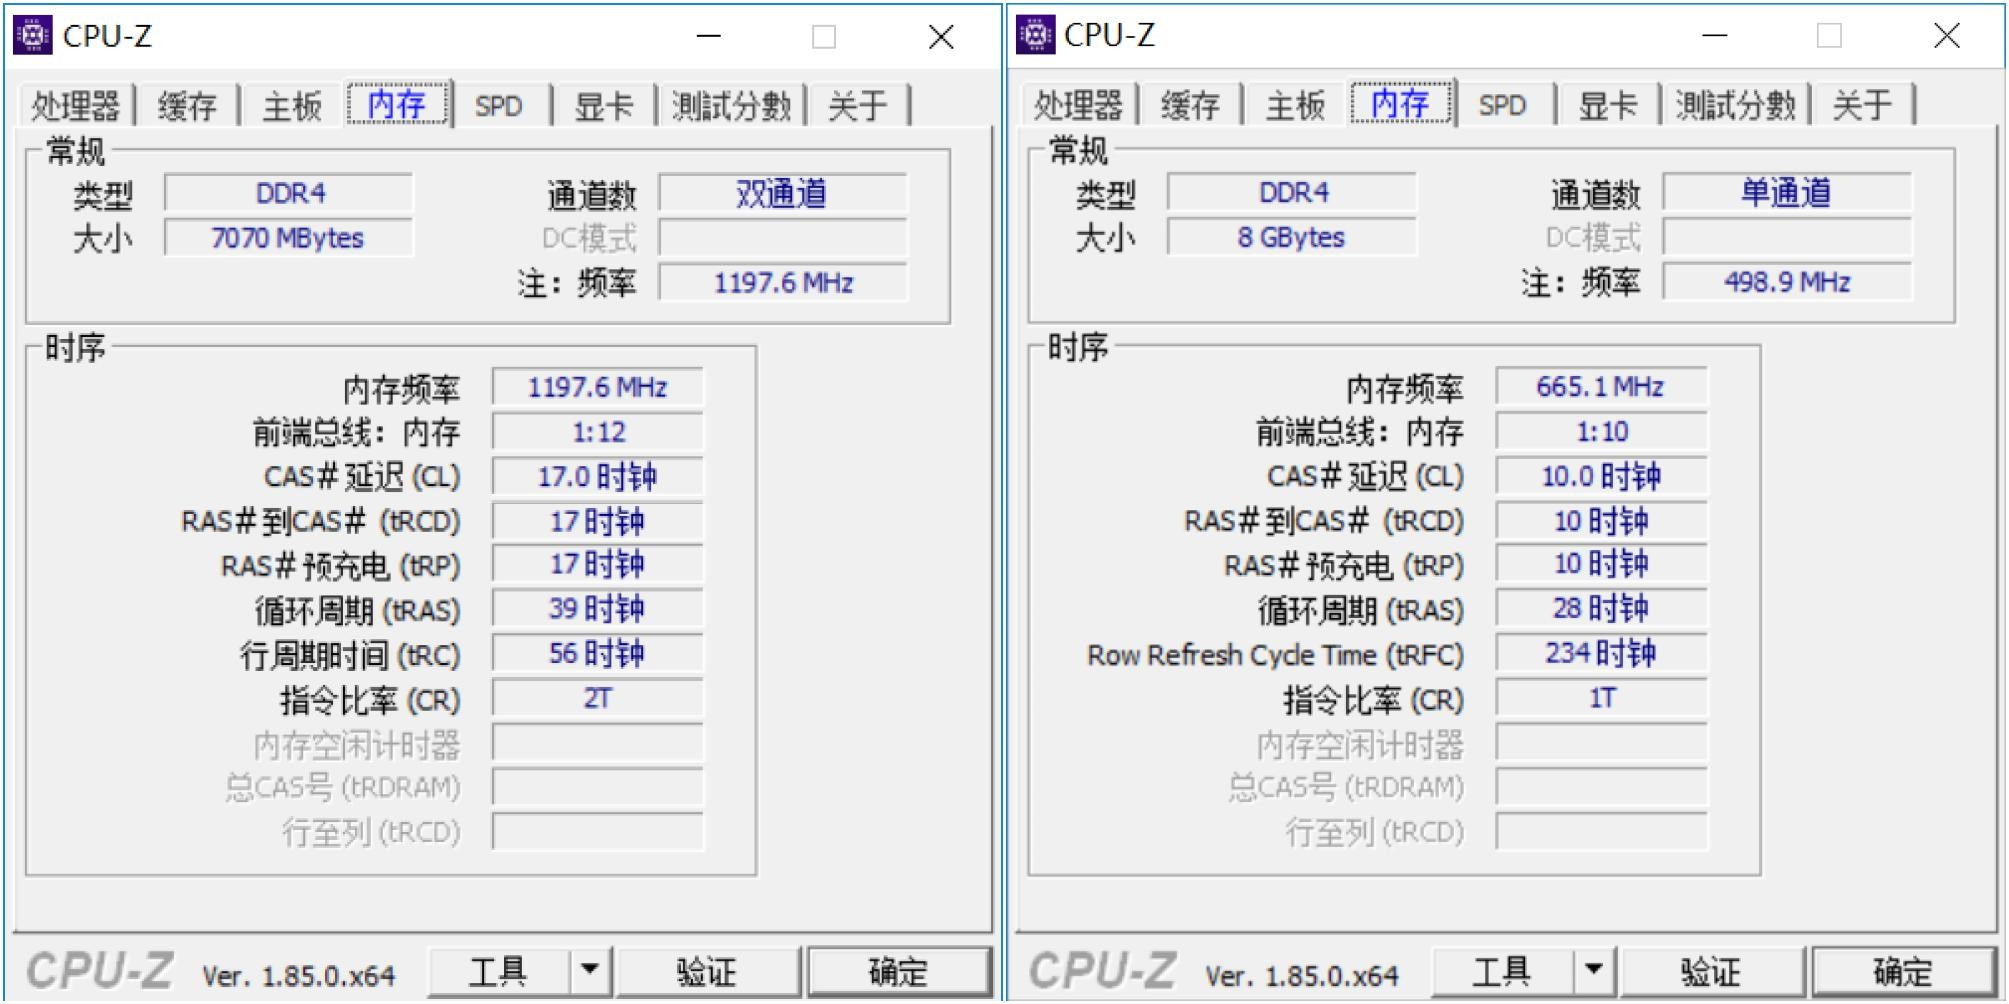
Task: Click 498.9 MHz 注:频率 value
Action: tap(1786, 281)
